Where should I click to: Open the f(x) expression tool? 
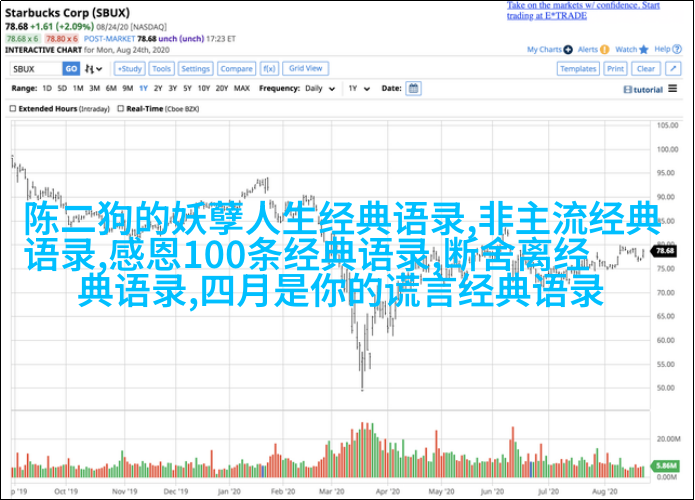click(269, 69)
